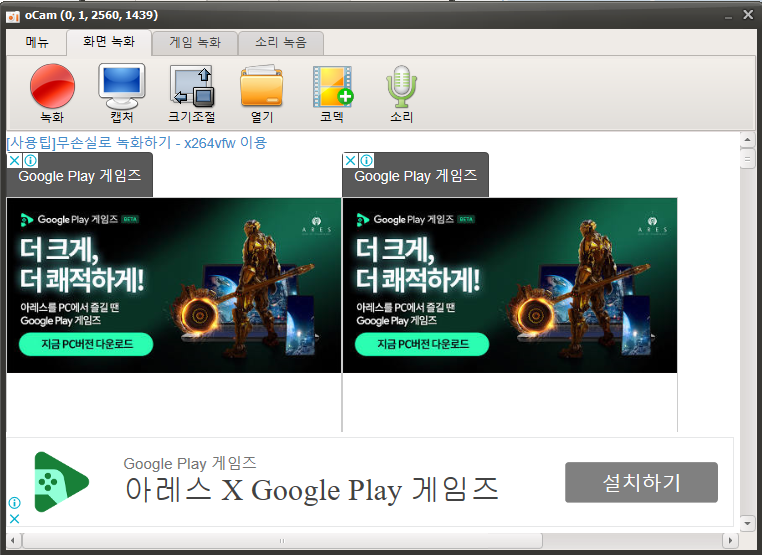Close the oCam window

coord(748,15)
